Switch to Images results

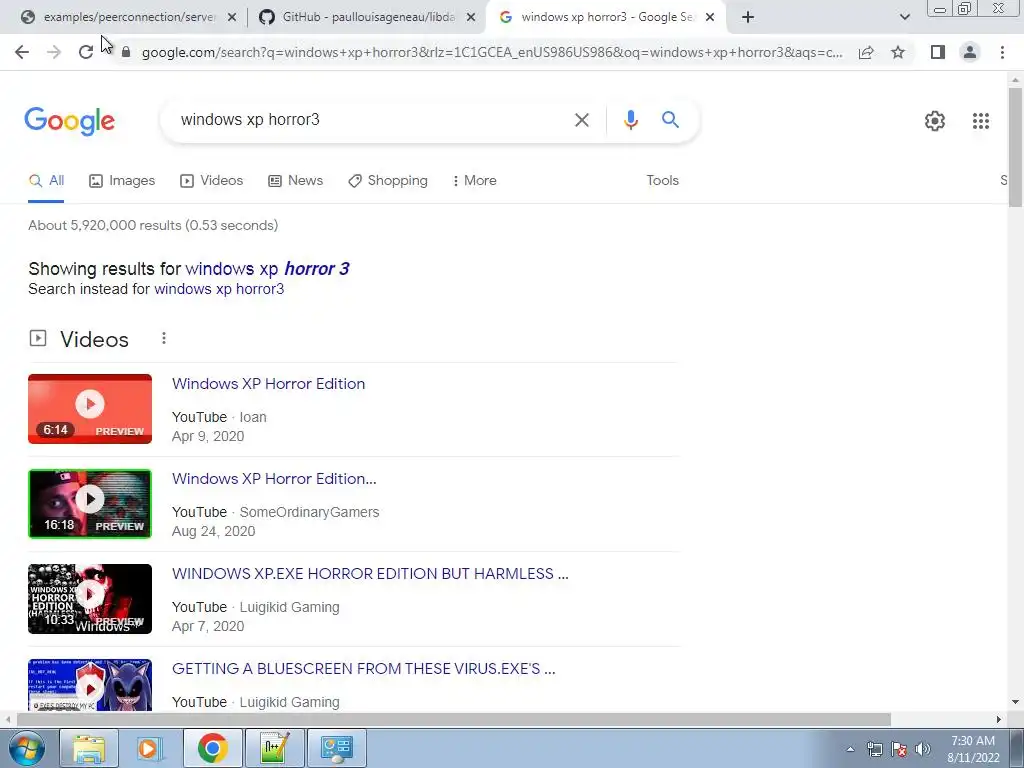[x=122, y=181]
